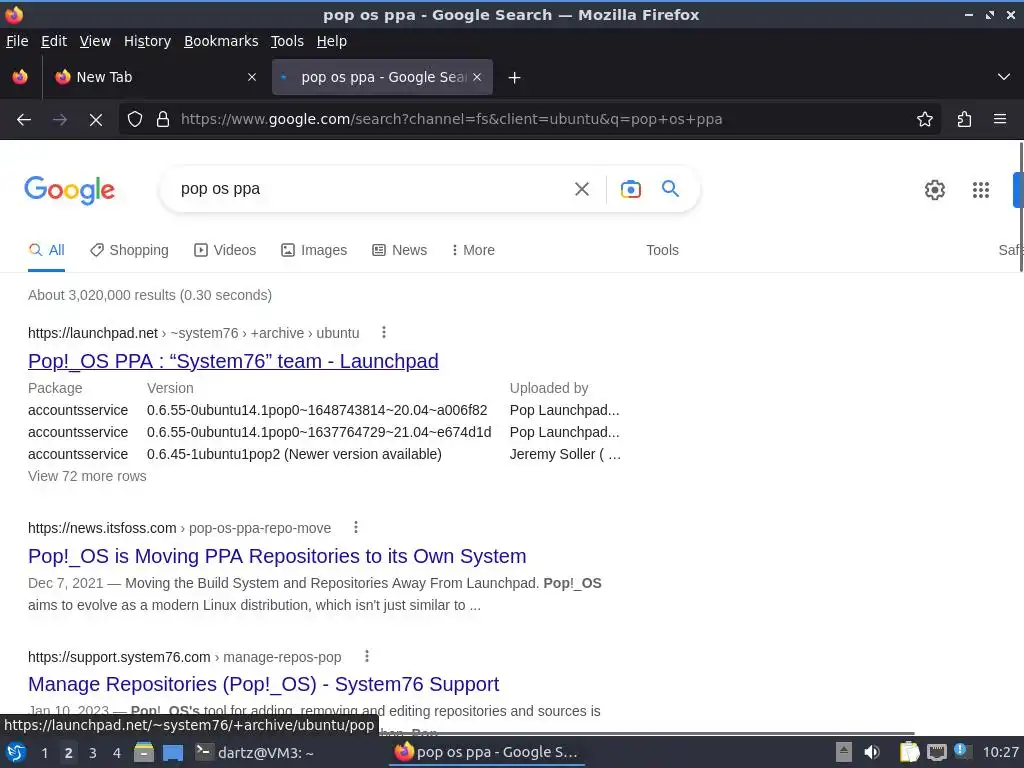This screenshot has height=768, width=1024.
Task: Open the desktop start menu icon
Action: 16,753
